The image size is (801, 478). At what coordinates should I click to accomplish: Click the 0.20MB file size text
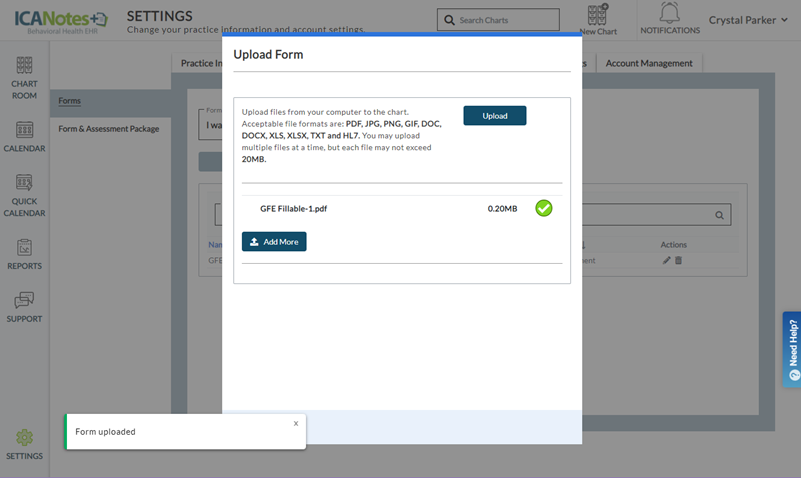coord(502,208)
